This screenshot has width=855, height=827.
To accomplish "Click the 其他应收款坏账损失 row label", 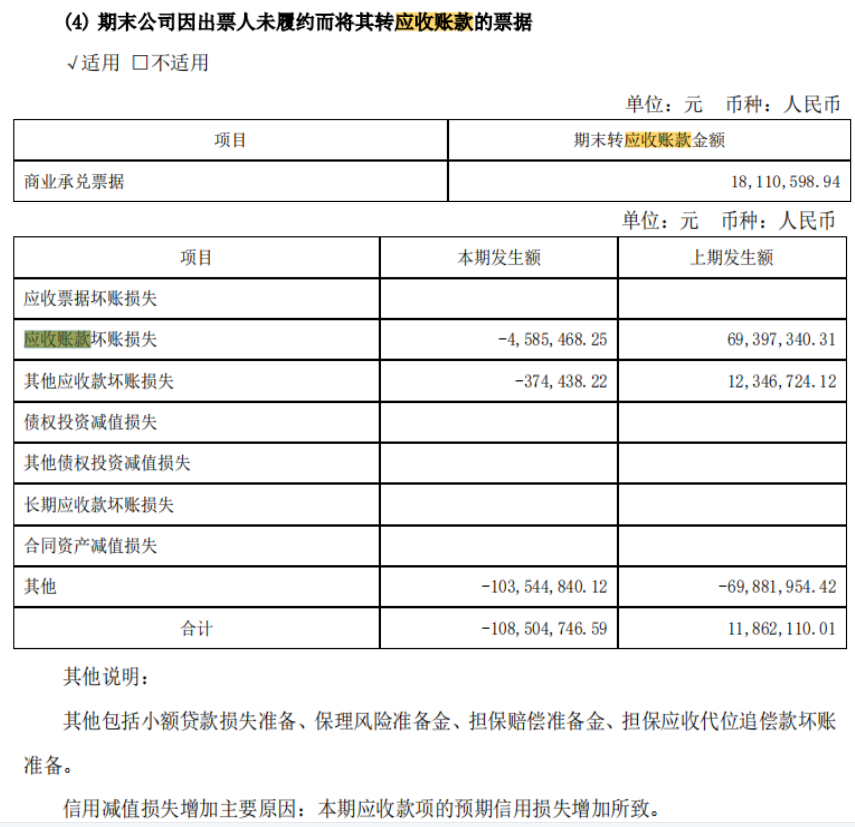I will click(x=99, y=381).
